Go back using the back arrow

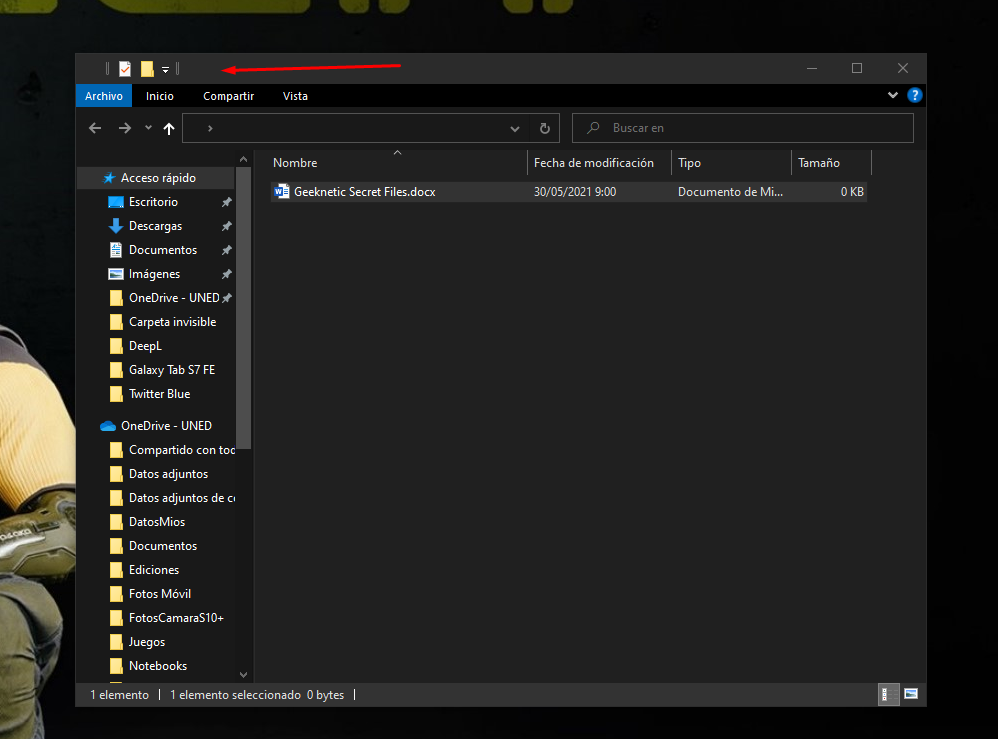coord(95,128)
